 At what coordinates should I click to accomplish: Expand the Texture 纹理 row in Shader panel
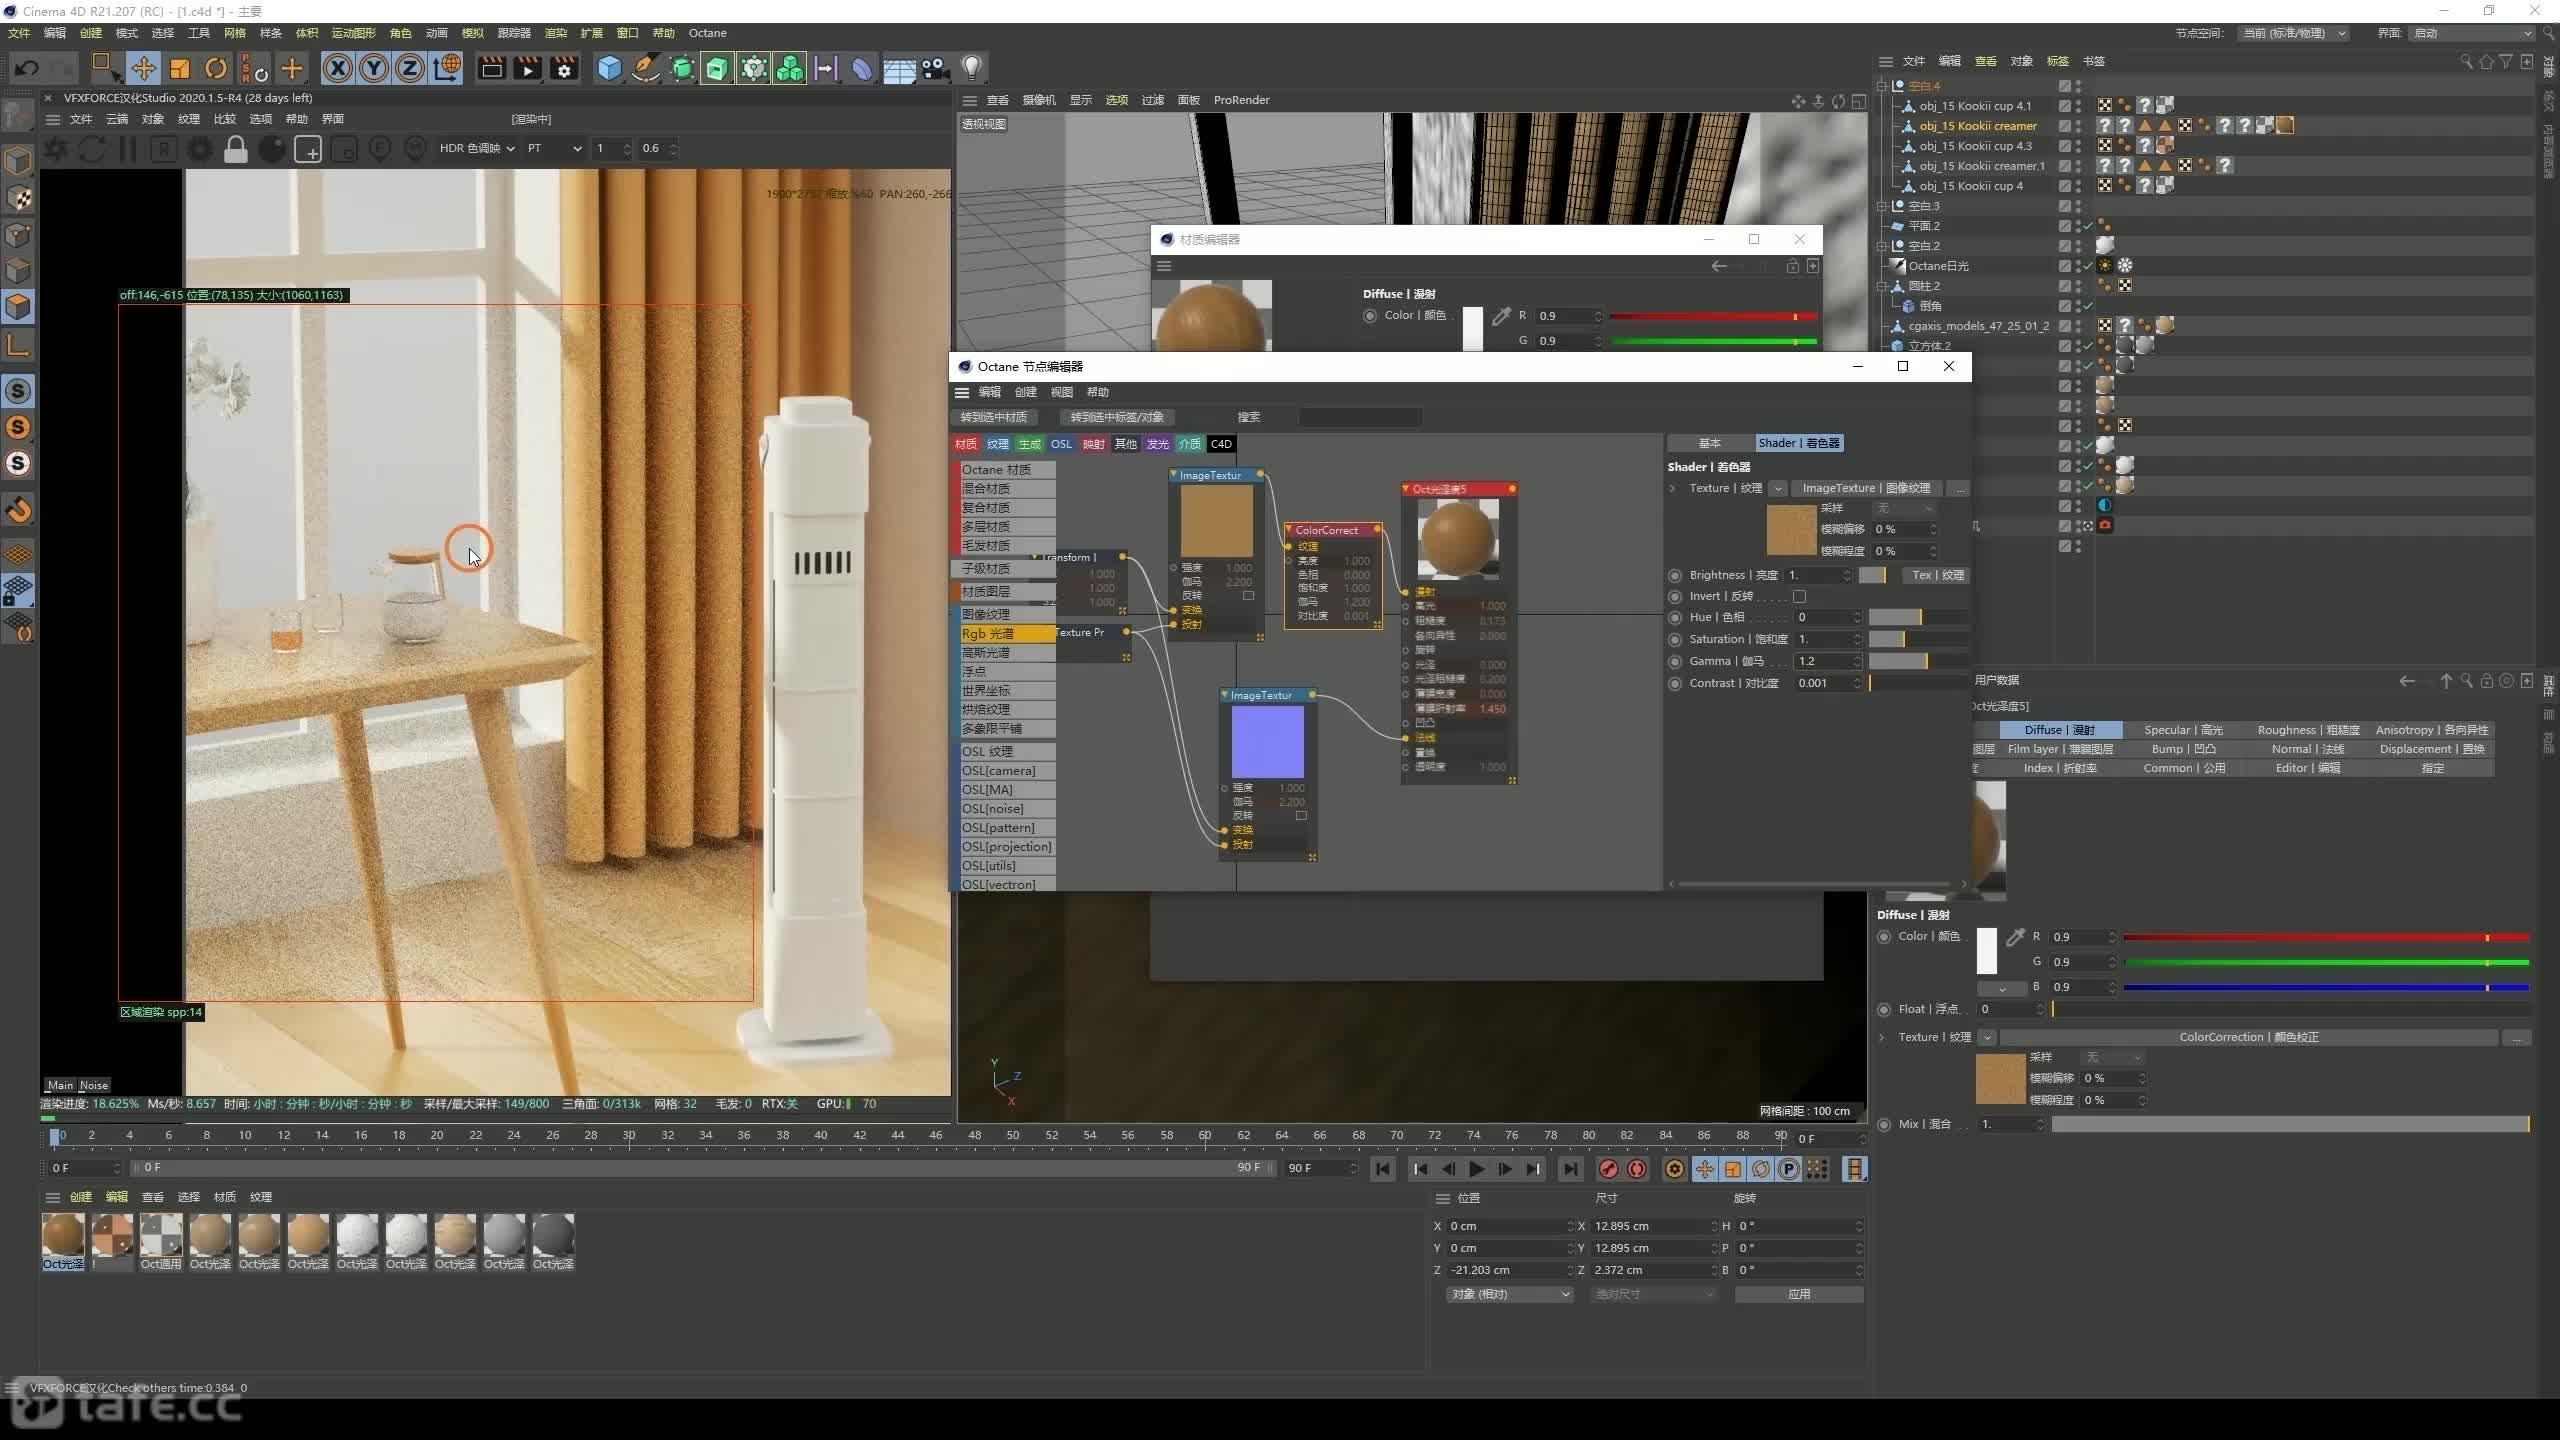(x=1672, y=488)
